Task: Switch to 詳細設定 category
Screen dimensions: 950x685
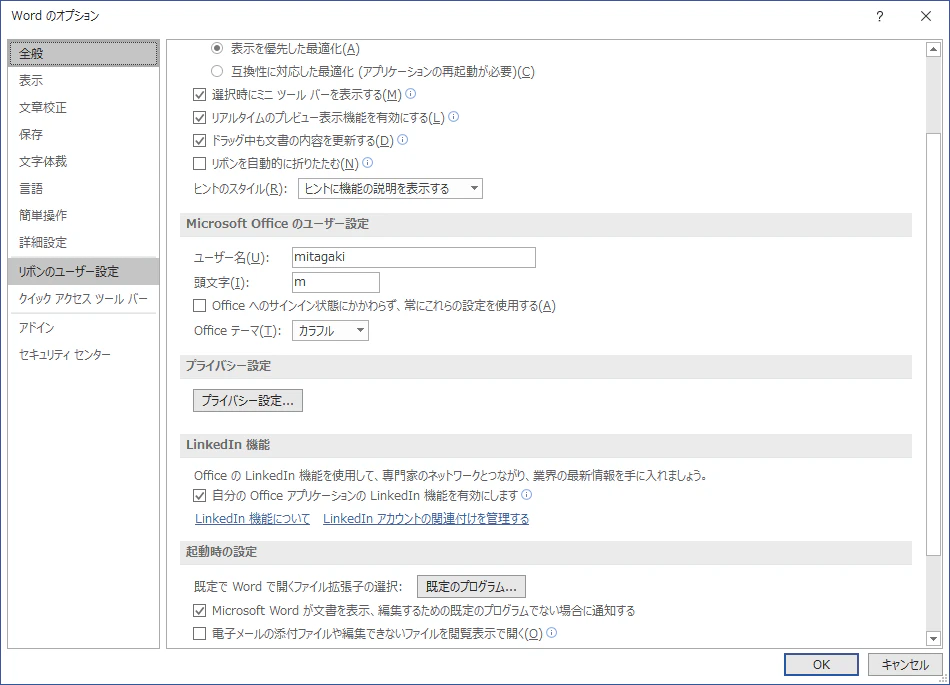Action: click(84, 242)
